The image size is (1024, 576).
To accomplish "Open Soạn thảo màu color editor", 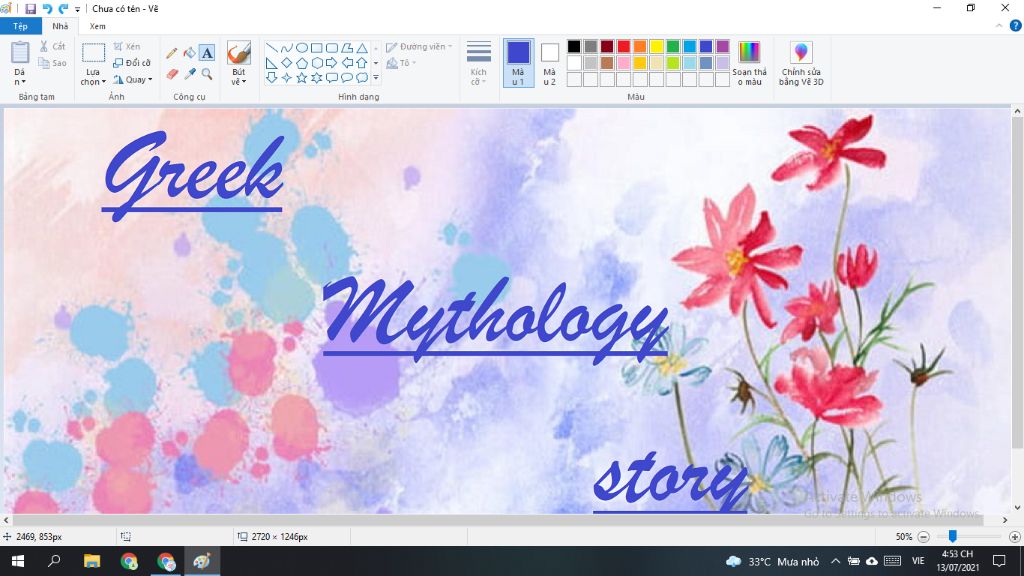I will (749, 63).
